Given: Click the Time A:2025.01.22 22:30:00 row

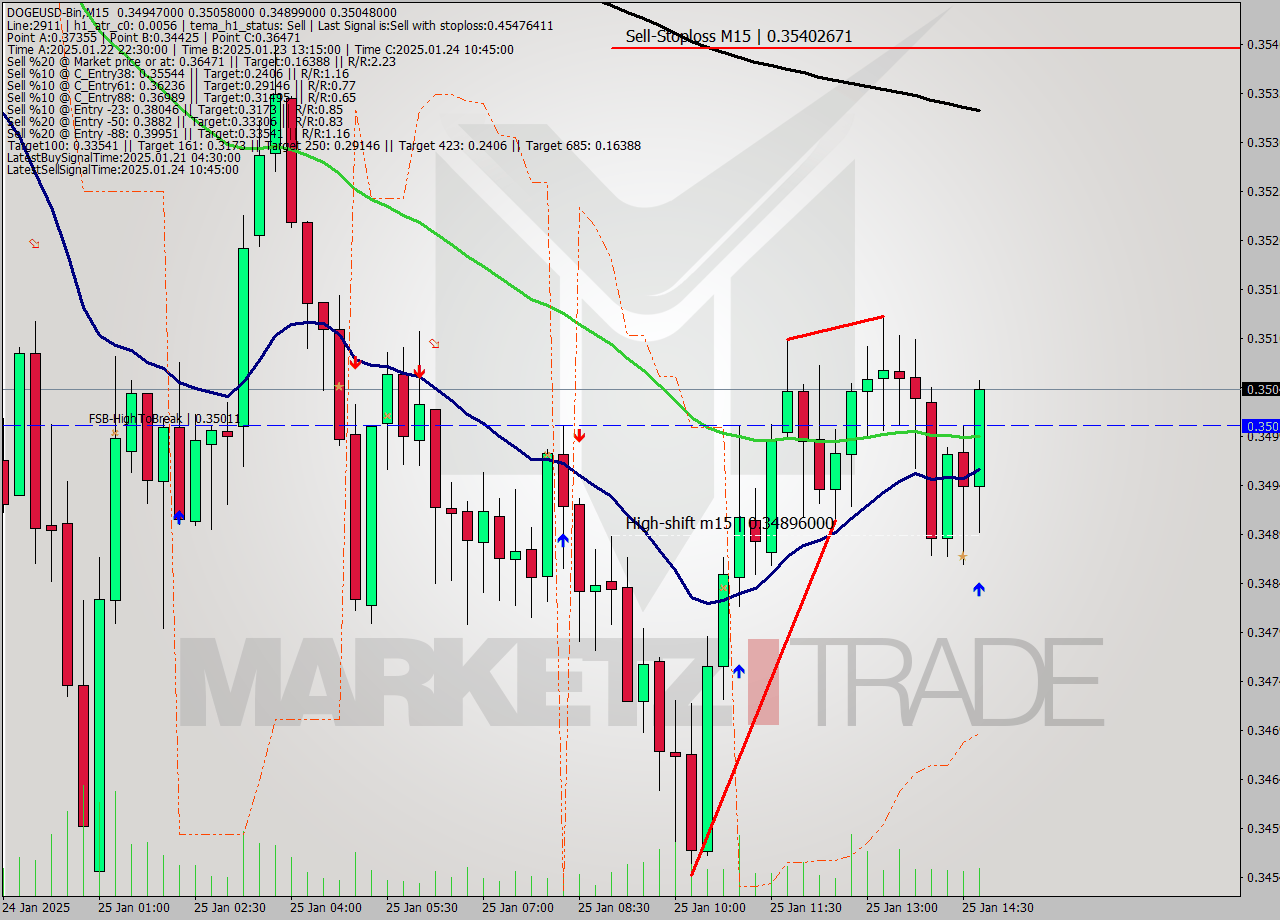Looking at the screenshot, I should coord(260,49).
